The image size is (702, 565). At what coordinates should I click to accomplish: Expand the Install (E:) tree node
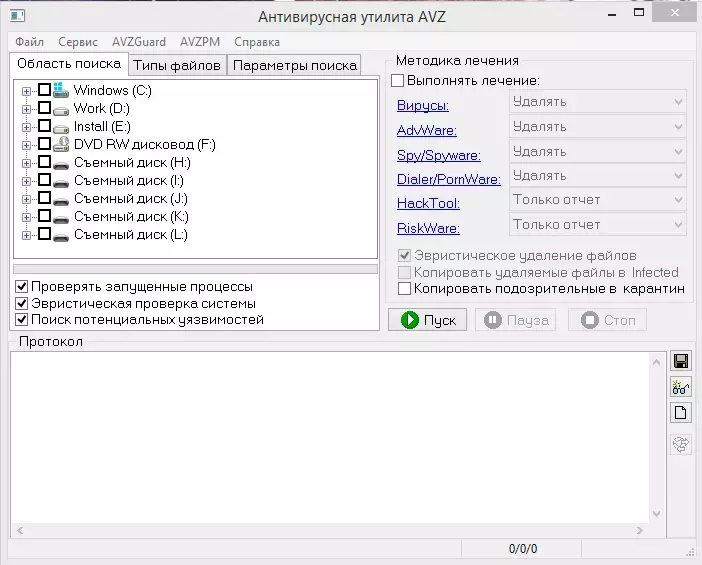(x=26, y=127)
